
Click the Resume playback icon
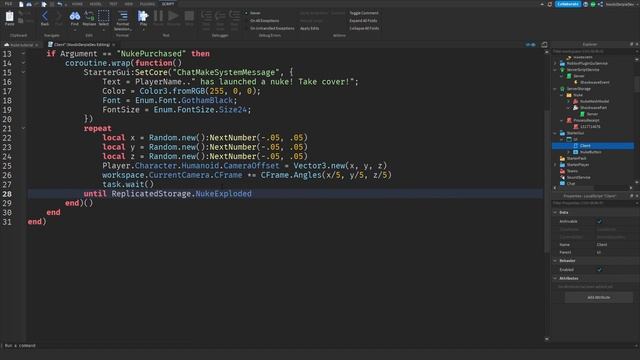pyautogui.click(x=173, y=16)
